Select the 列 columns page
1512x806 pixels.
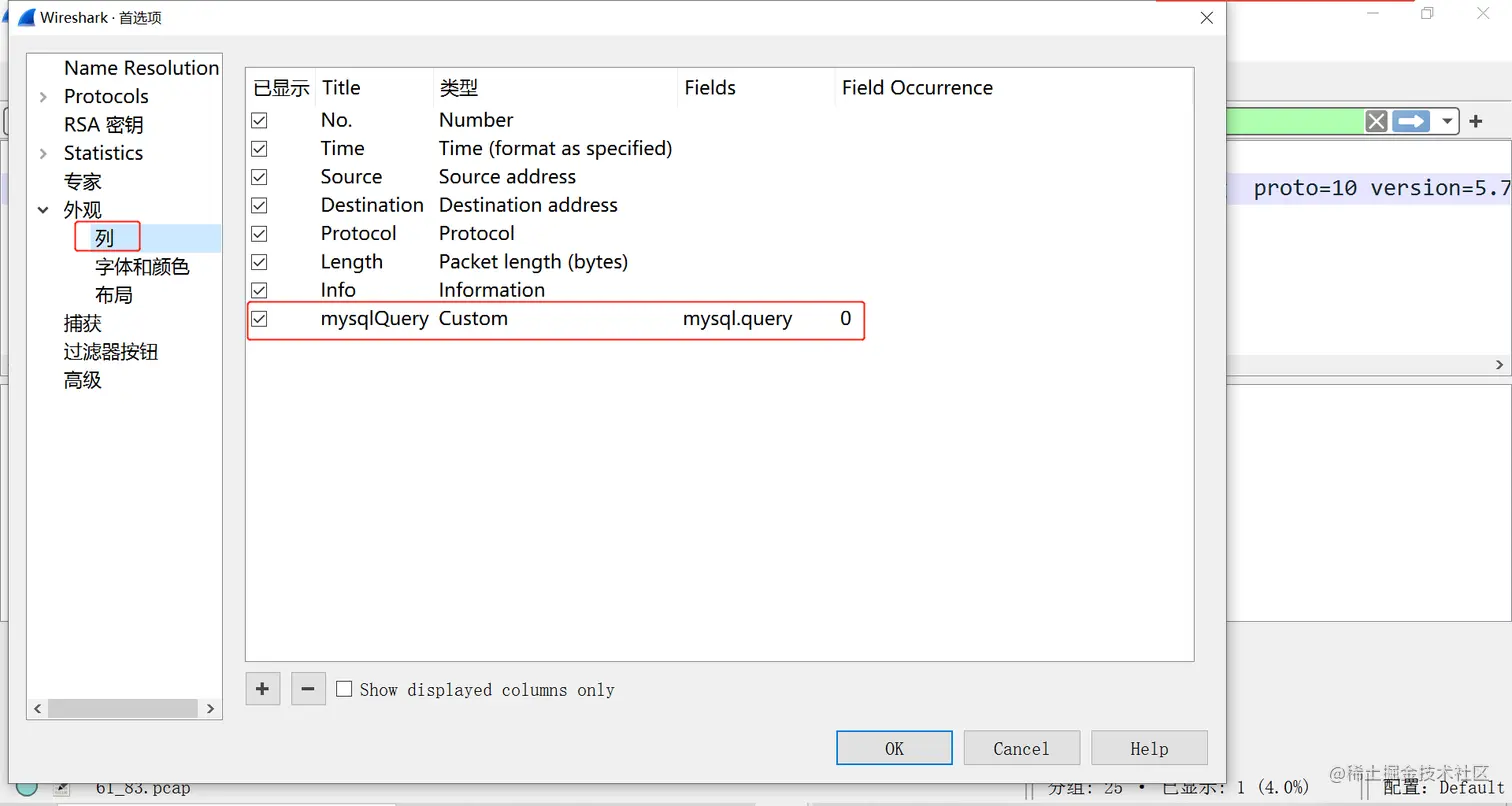coord(105,238)
